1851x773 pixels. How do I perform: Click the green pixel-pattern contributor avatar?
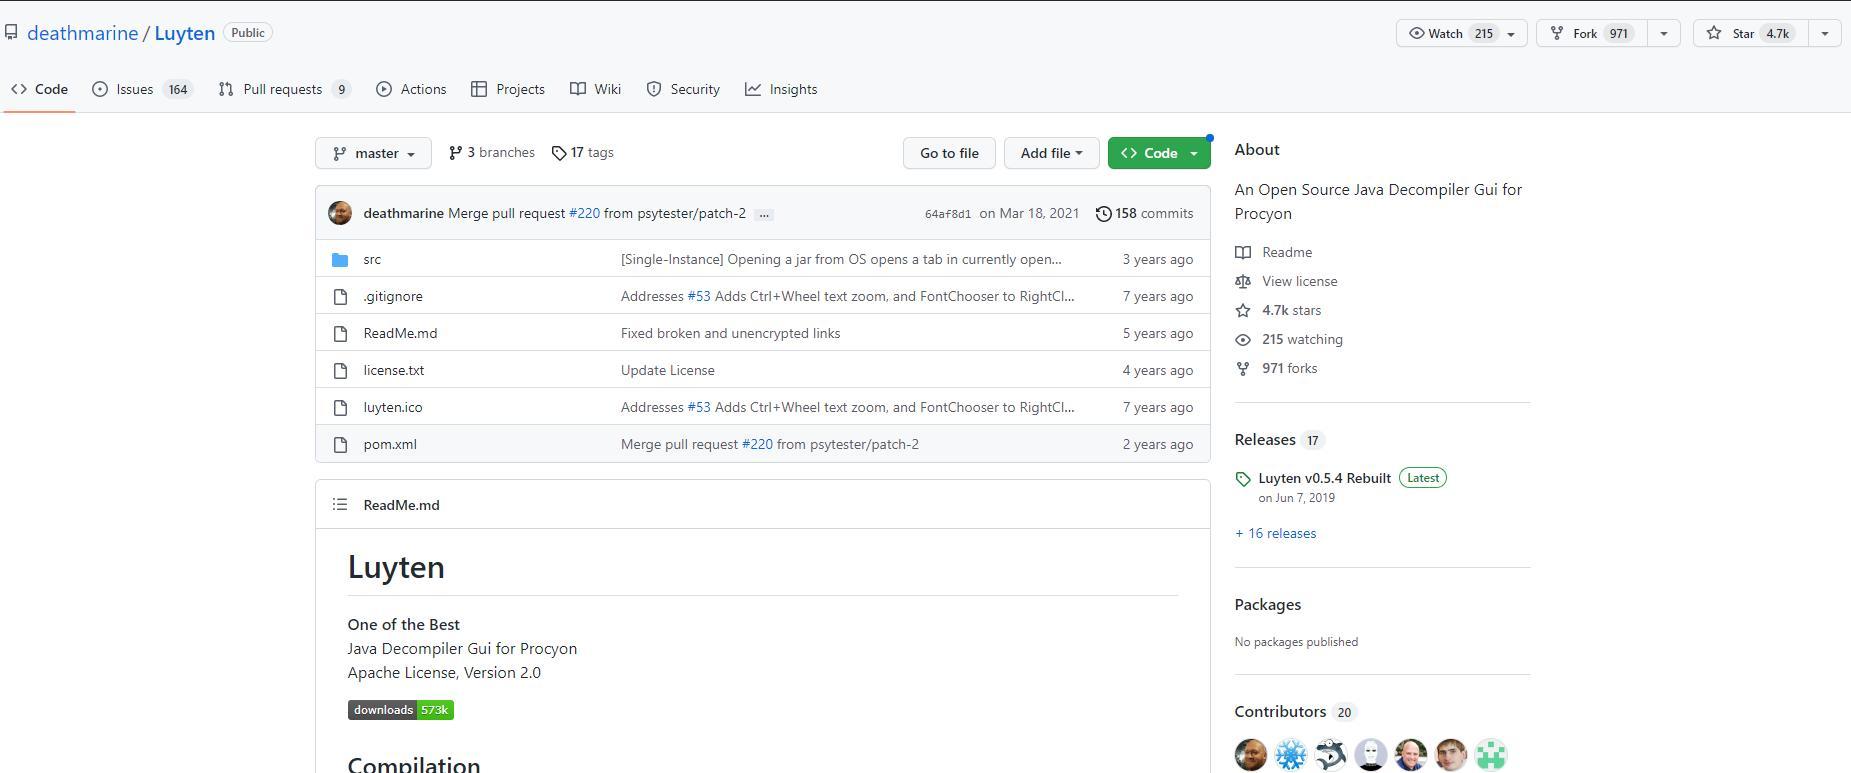pyautogui.click(x=1490, y=755)
